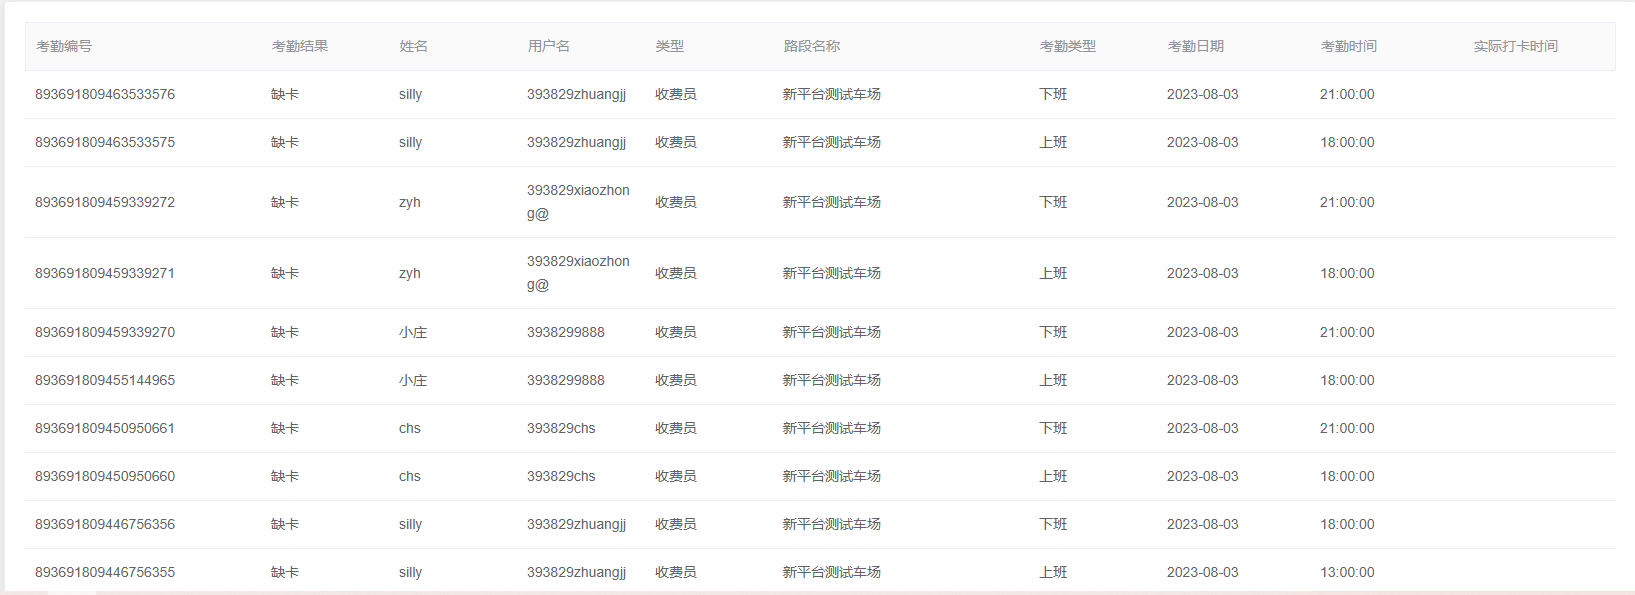Image resolution: width=1635 pixels, height=595 pixels.
Task: Select the 路段名称 column header
Action: 811,46
